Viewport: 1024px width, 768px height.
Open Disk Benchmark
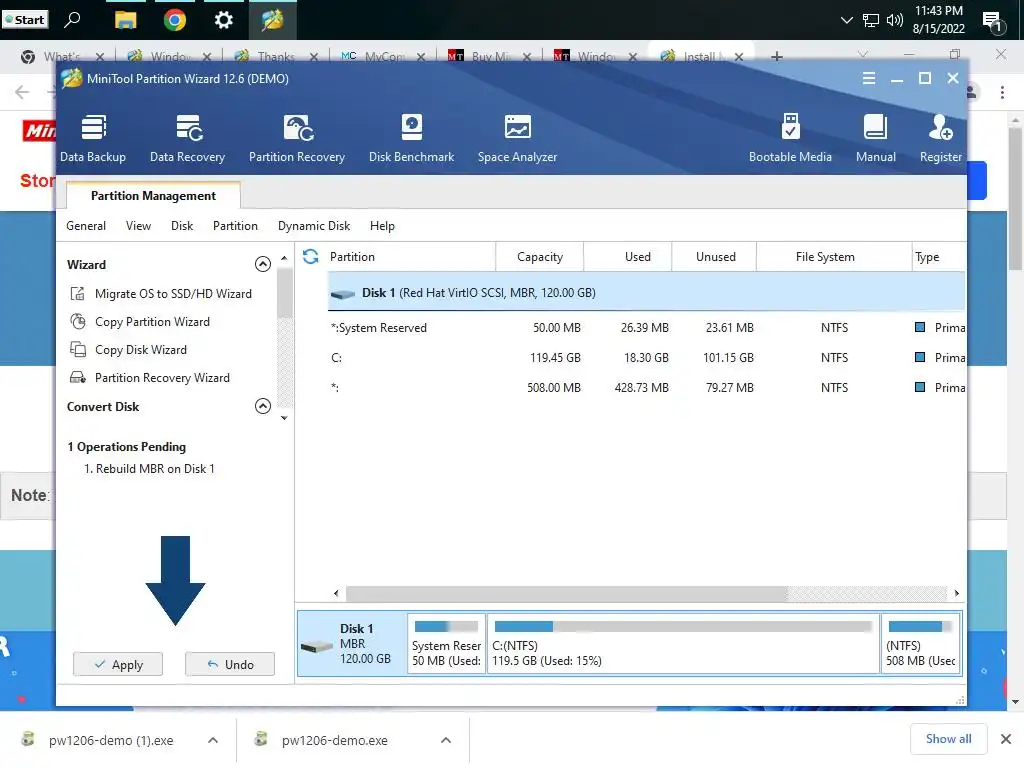(x=411, y=138)
